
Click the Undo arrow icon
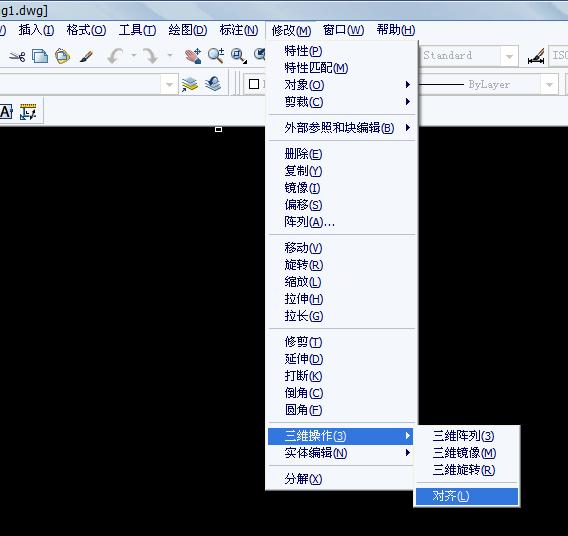point(116,56)
